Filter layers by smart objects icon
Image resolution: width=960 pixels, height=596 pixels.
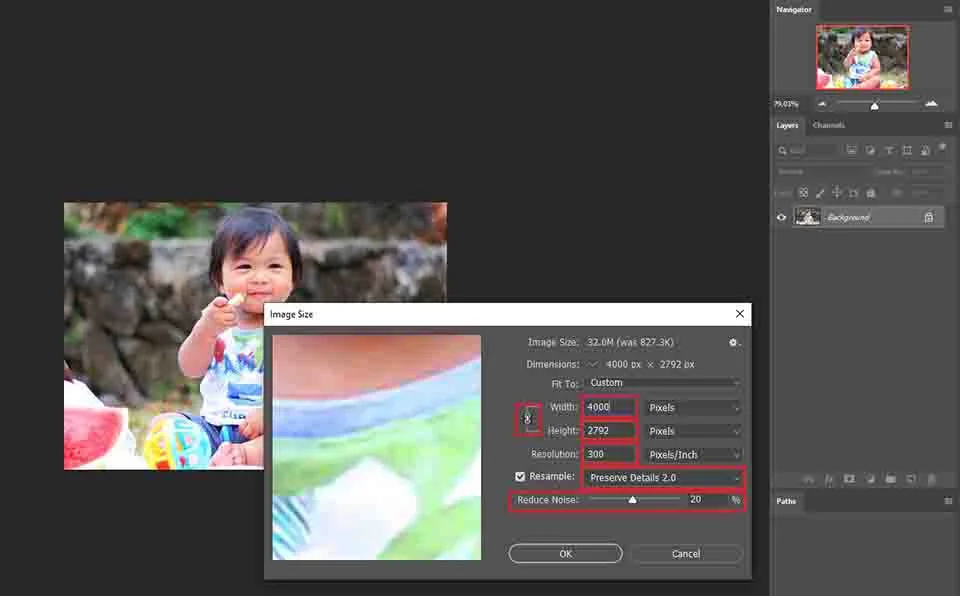925,150
